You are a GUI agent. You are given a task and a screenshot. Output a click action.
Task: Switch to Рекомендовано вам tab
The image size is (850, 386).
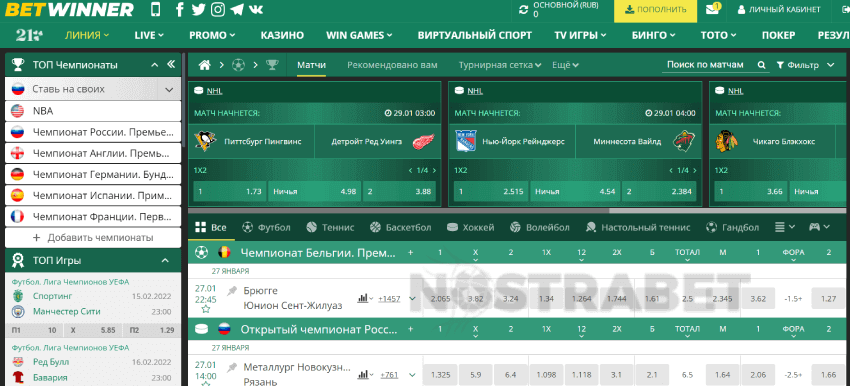coord(392,65)
